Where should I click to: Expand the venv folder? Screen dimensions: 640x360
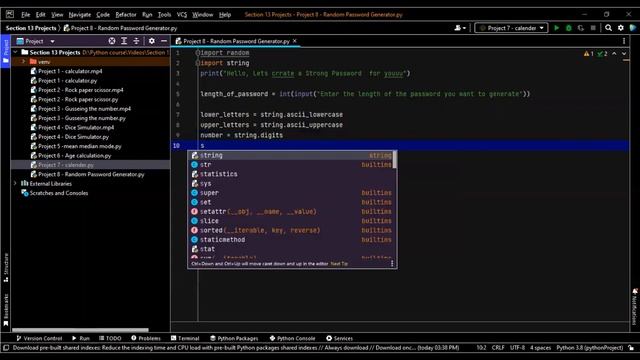click(x=23, y=62)
